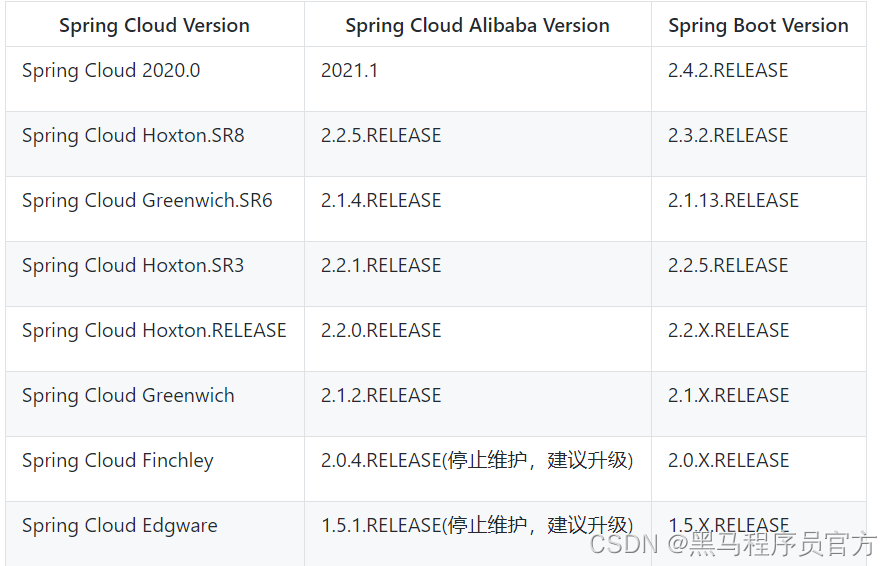This screenshot has width=892, height=566.
Task: Click the 2.1.4.RELEASE Alibaba version cell
Action: click(x=381, y=201)
